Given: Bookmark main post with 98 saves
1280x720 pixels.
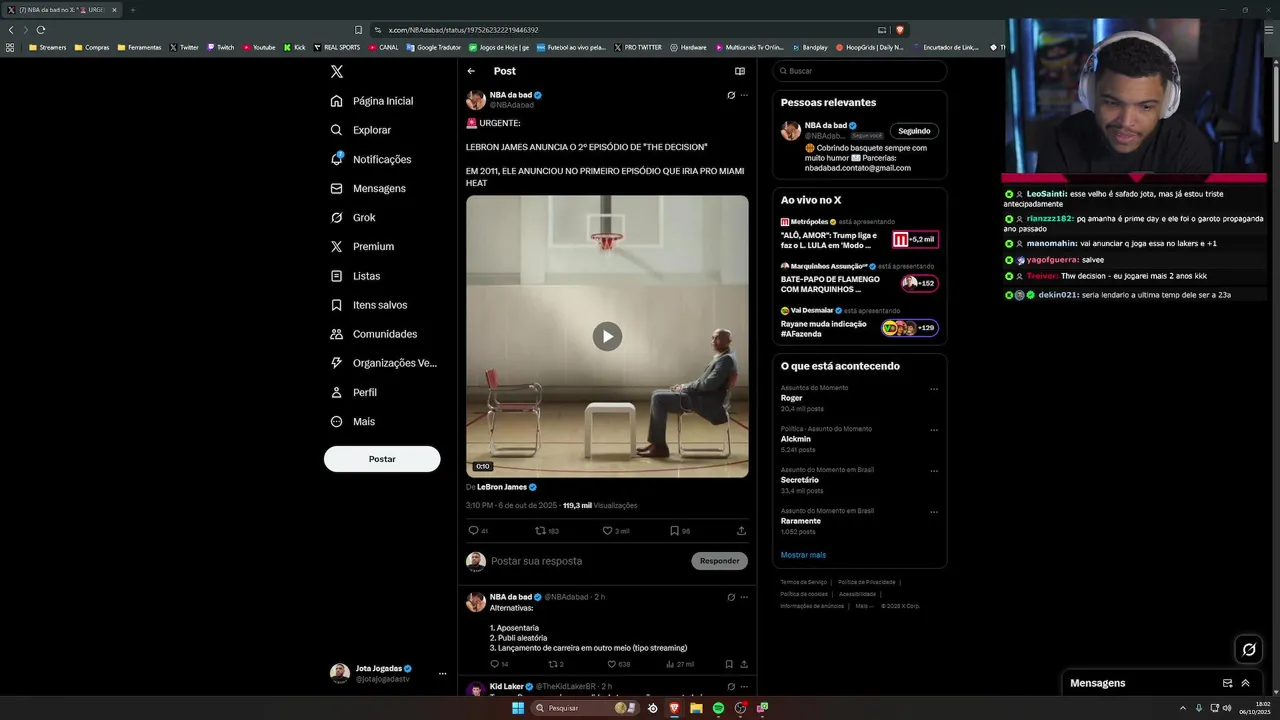Looking at the screenshot, I should (x=675, y=531).
